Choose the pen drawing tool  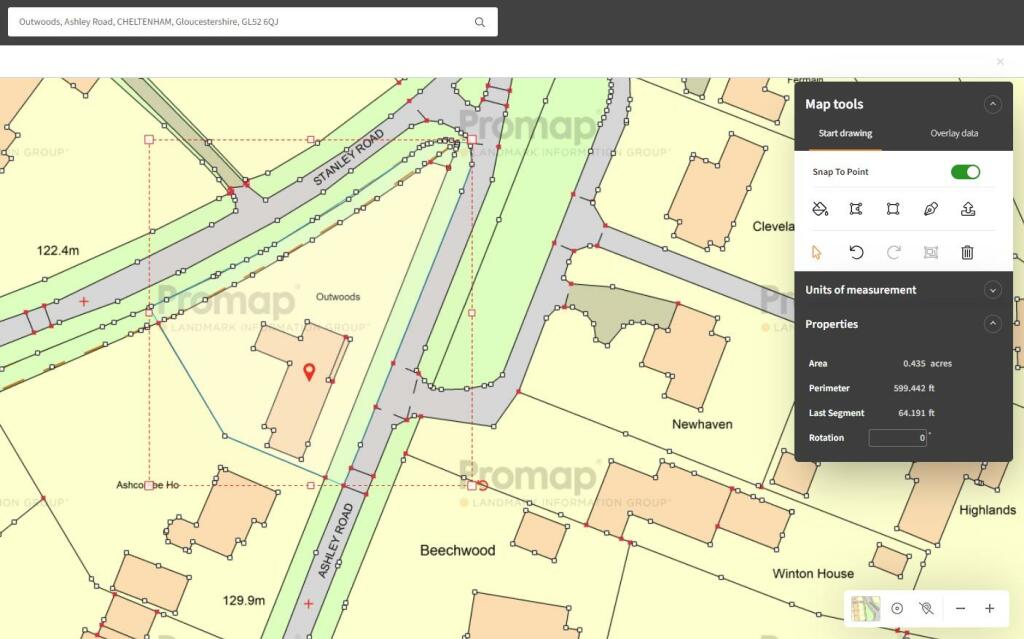[930, 209]
